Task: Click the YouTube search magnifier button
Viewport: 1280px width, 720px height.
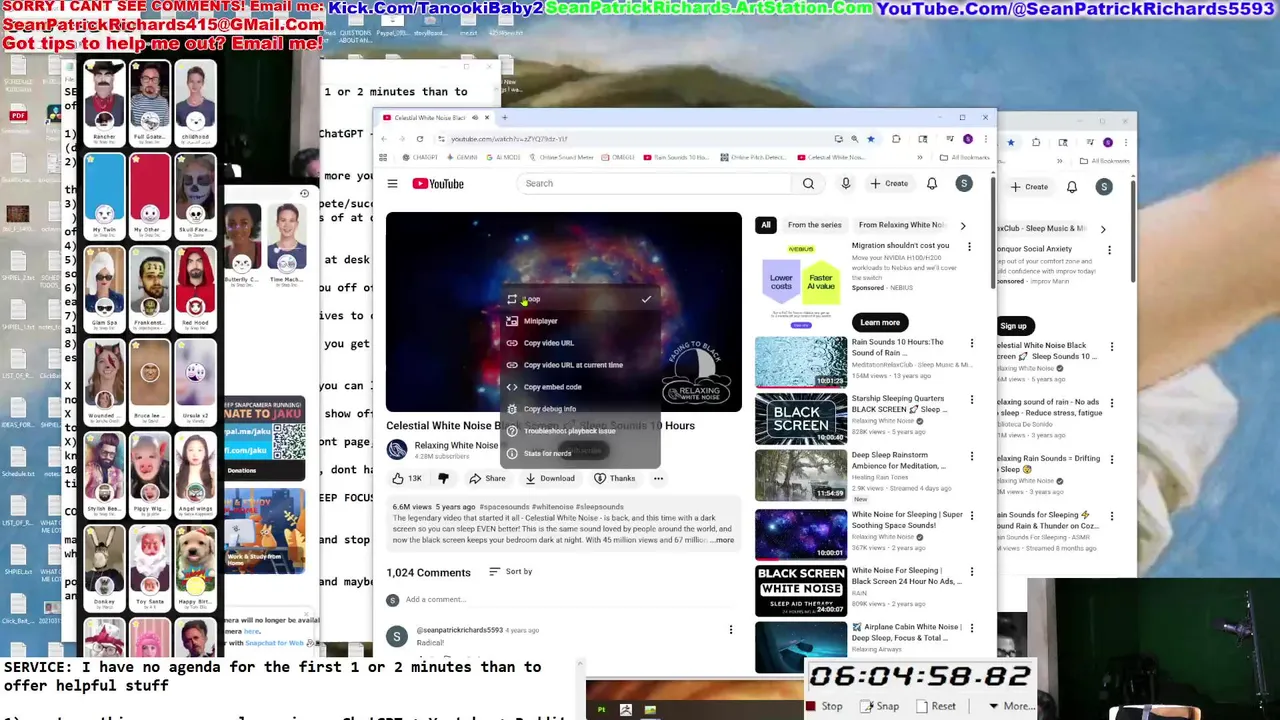Action: tap(808, 184)
